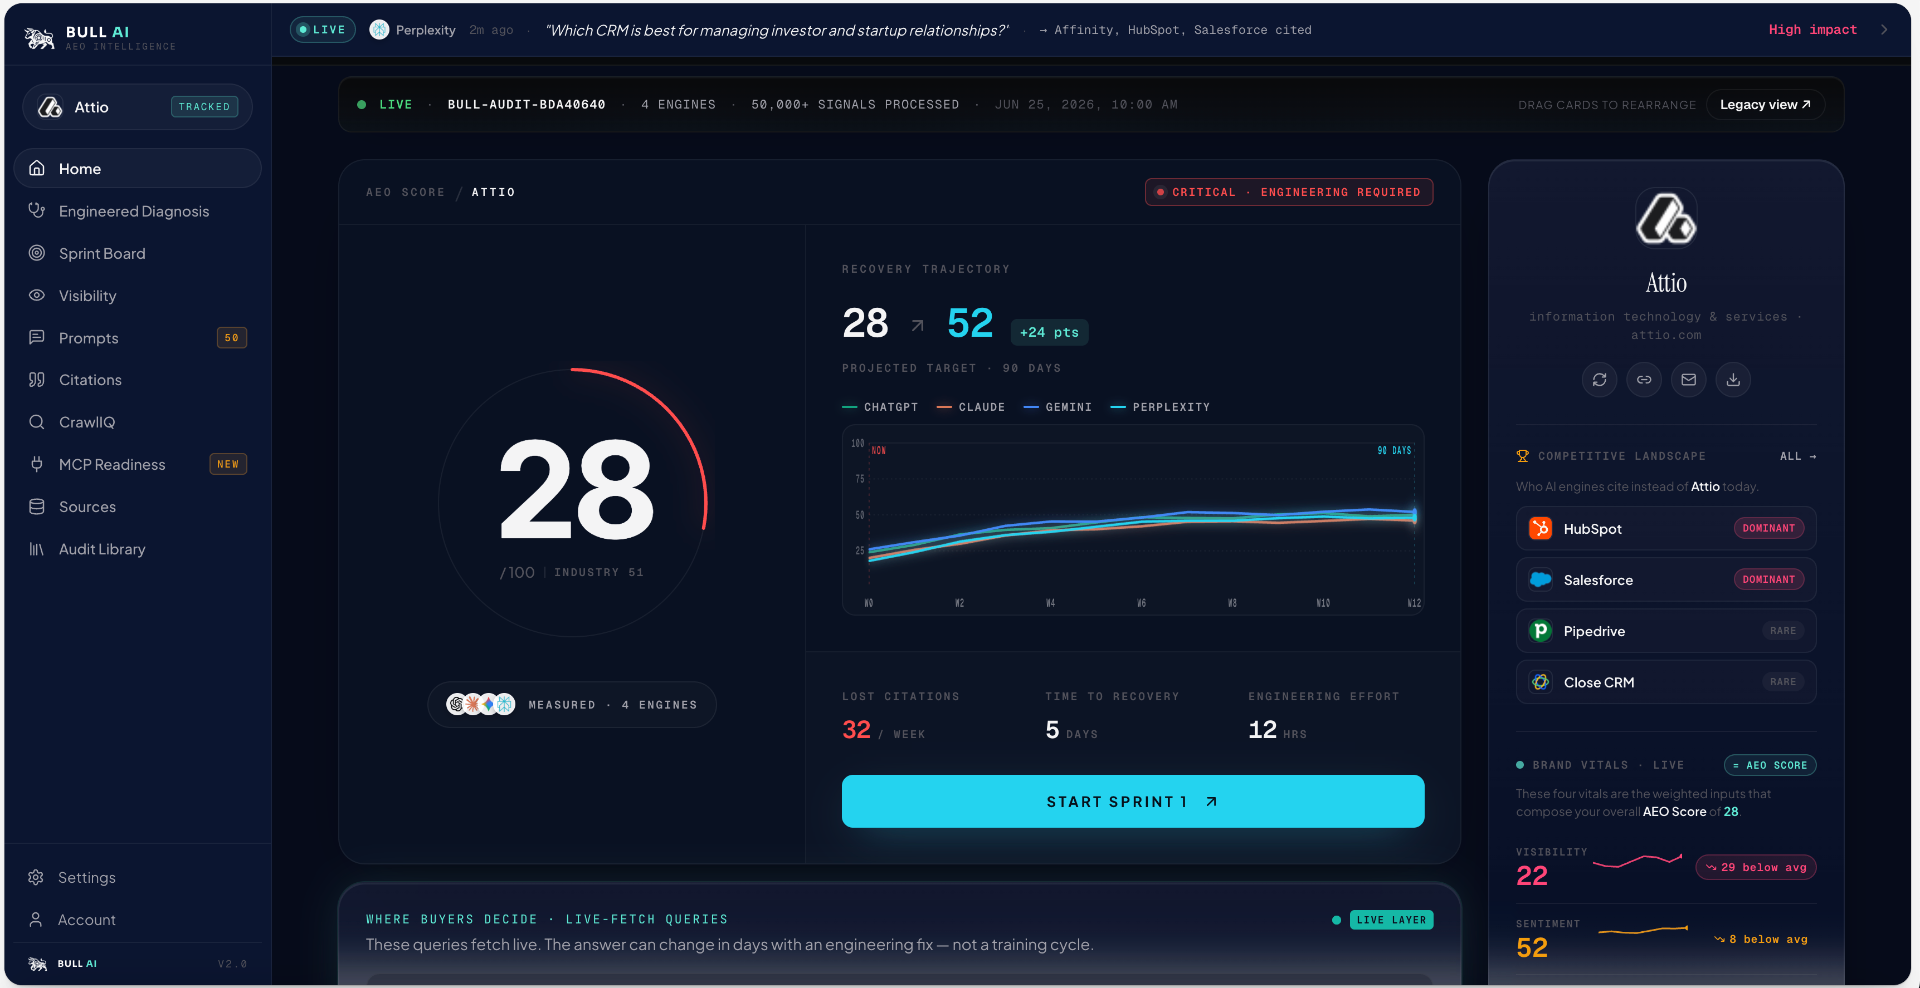
Task: Click the CrawlIQ magnifier icon
Action: point(37,422)
